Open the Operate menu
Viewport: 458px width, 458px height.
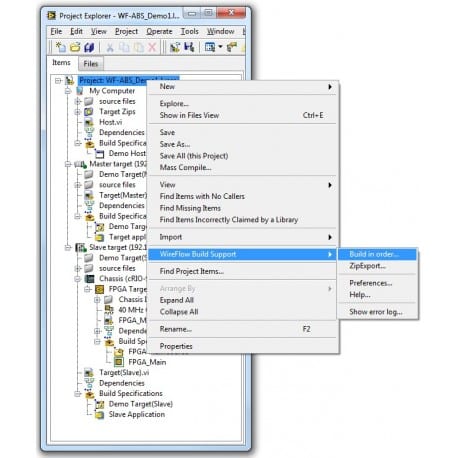click(159, 31)
